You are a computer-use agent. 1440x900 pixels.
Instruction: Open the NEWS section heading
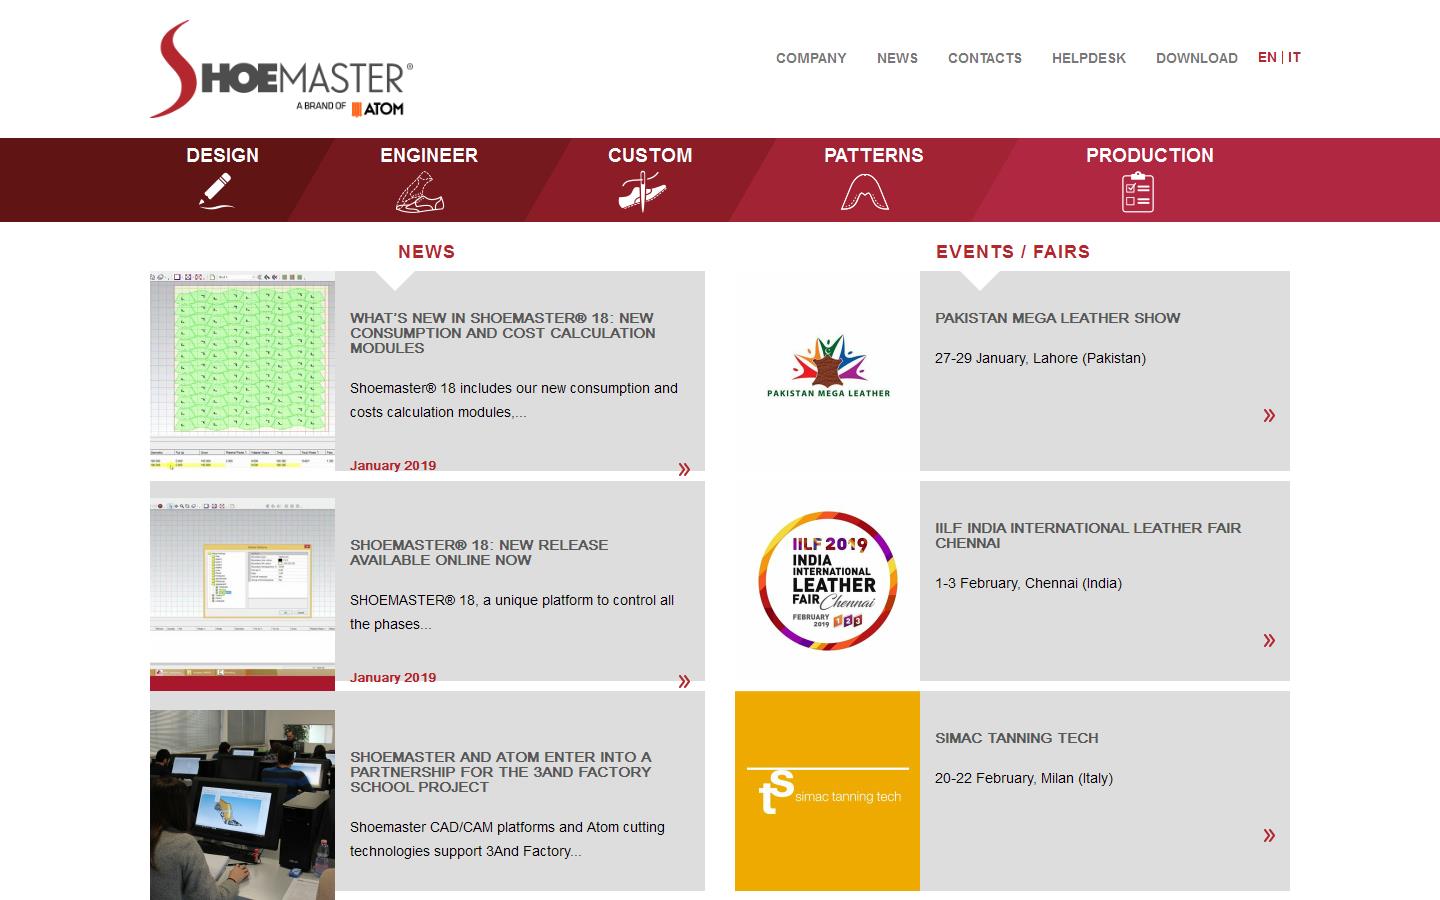[x=426, y=252]
